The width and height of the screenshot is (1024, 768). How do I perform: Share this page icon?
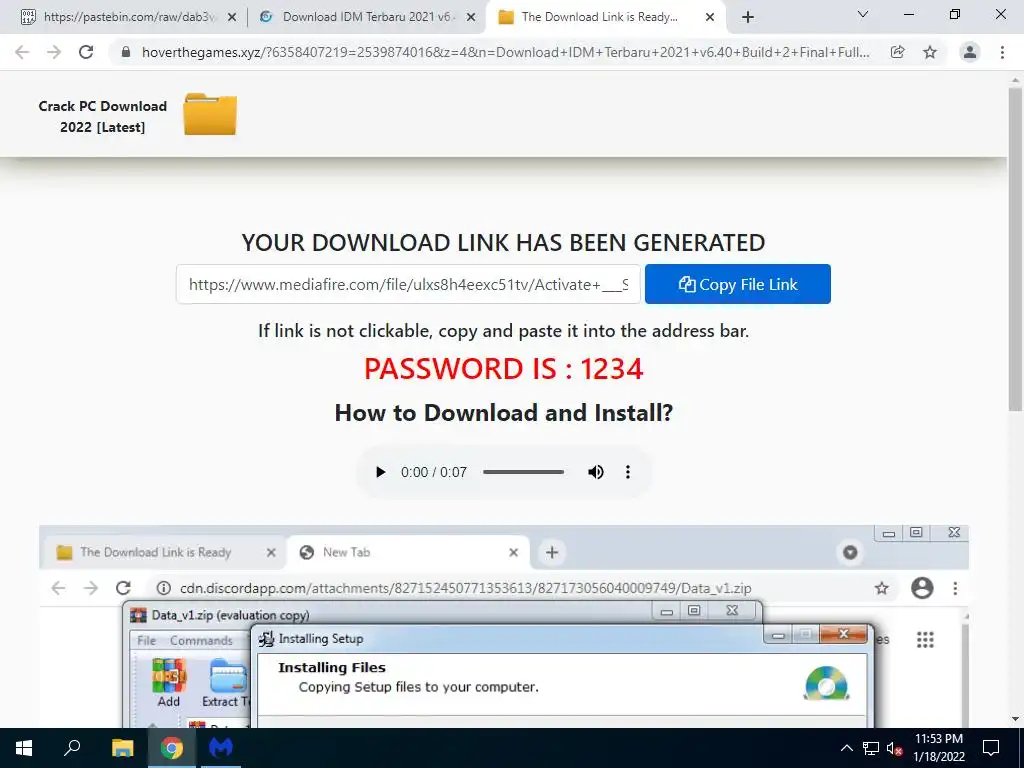click(x=898, y=52)
